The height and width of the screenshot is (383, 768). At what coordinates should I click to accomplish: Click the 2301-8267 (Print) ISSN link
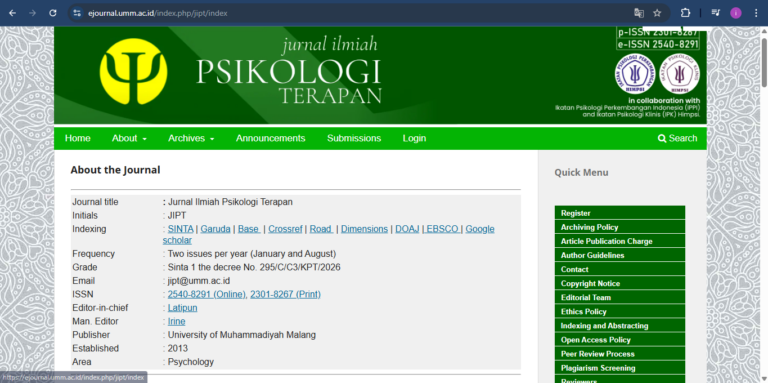pos(286,294)
